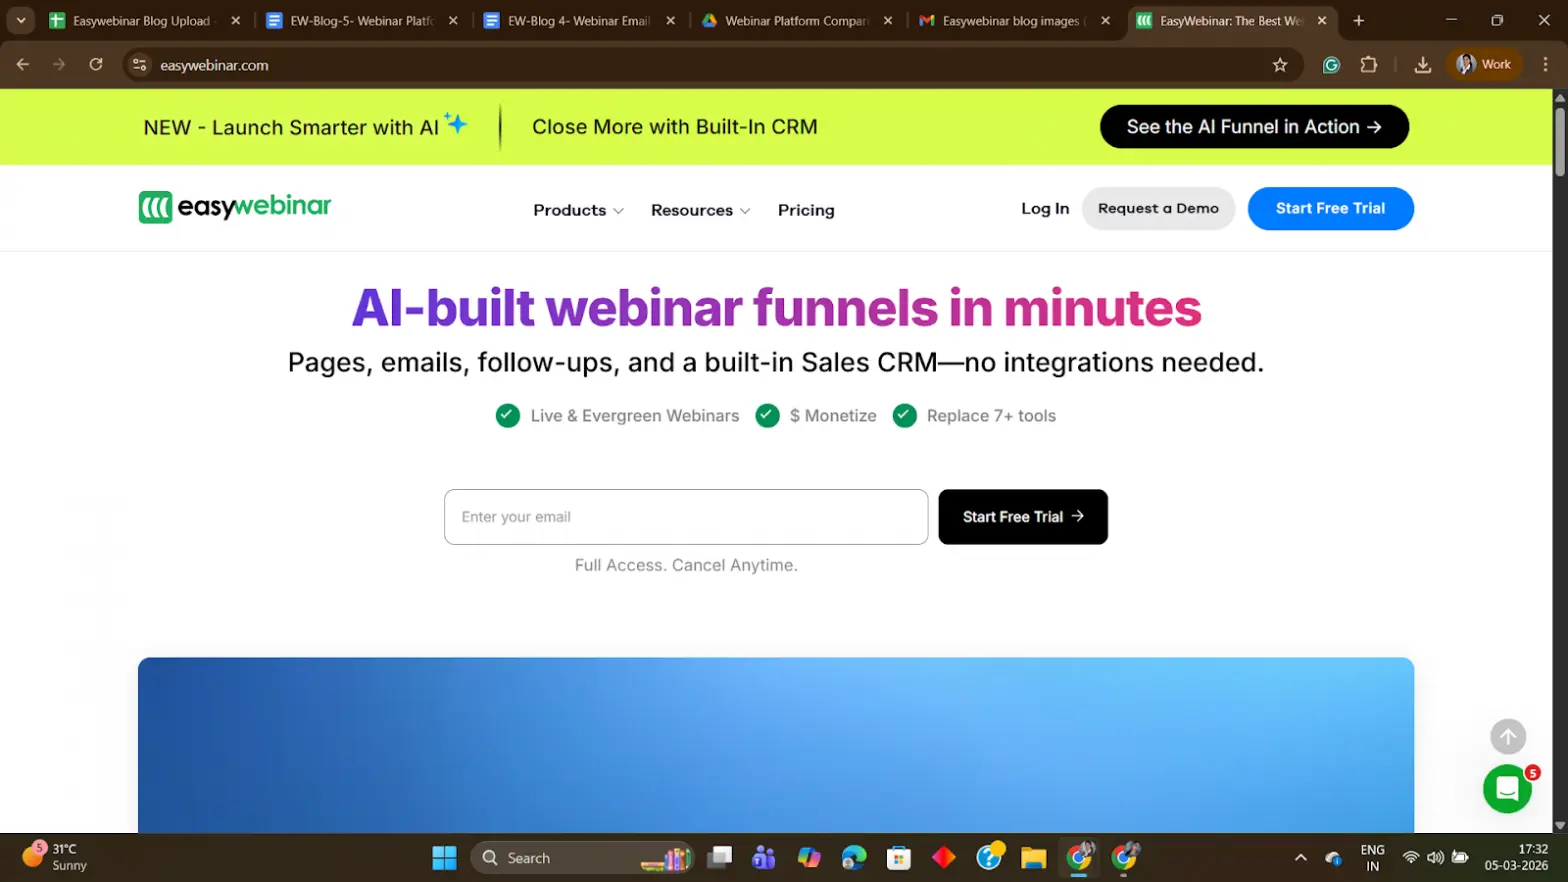Click Close More with Built-In CRM text
The image size is (1568, 882).
[x=675, y=127]
